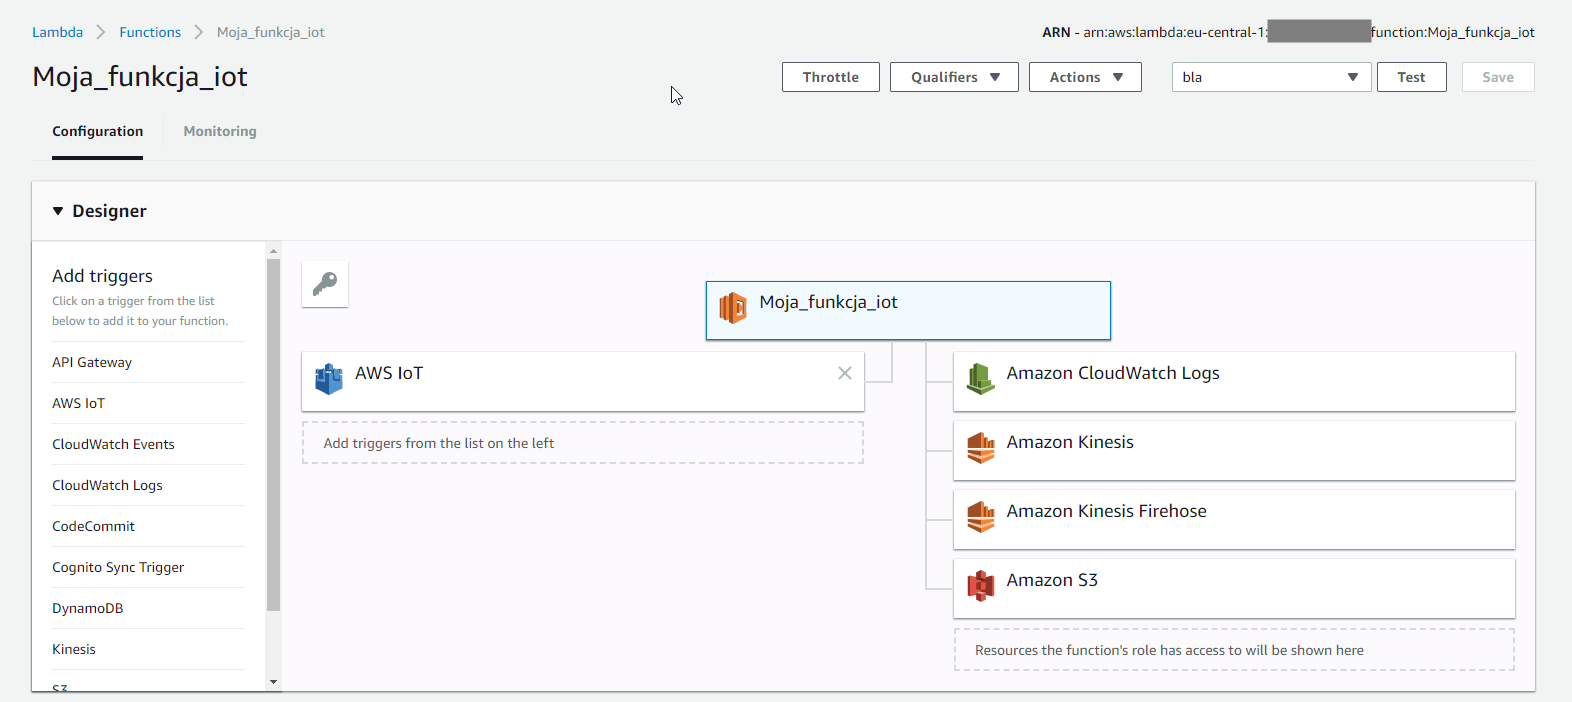This screenshot has height=702, width=1572.
Task: Select the Configuration tab
Action: (x=98, y=131)
